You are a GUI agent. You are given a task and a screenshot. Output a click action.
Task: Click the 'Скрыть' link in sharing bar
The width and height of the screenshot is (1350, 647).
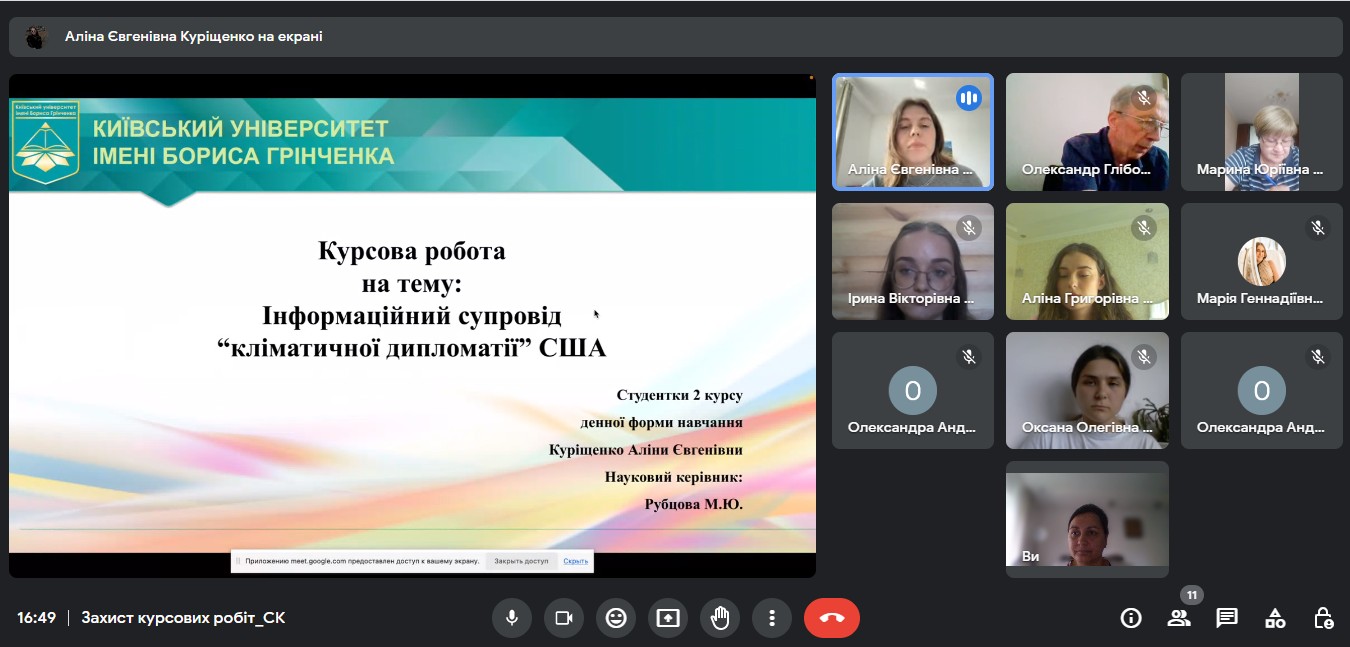click(575, 561)
